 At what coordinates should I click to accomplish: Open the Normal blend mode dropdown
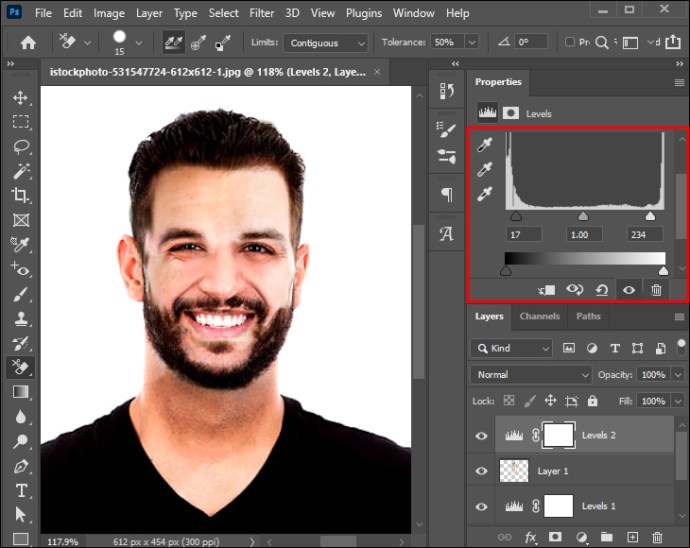click(530, 375)
